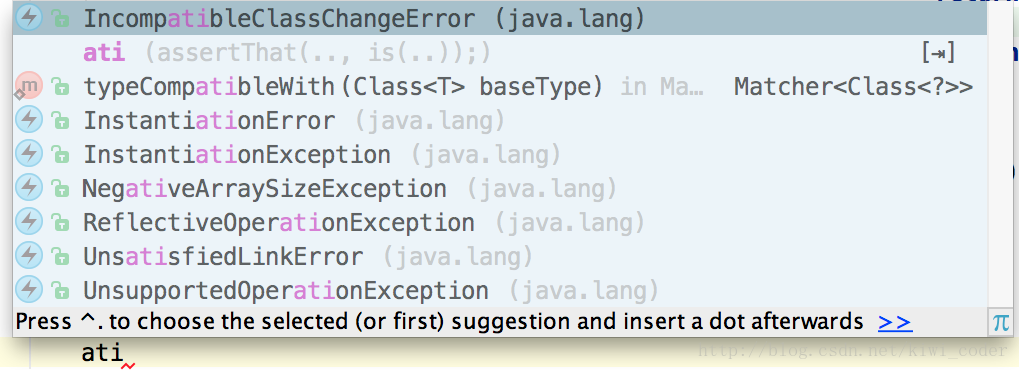Click the class icon next to InstantiationException
Image resolution: width=1019 pixels, height=370 pixels.
[28, 153]
